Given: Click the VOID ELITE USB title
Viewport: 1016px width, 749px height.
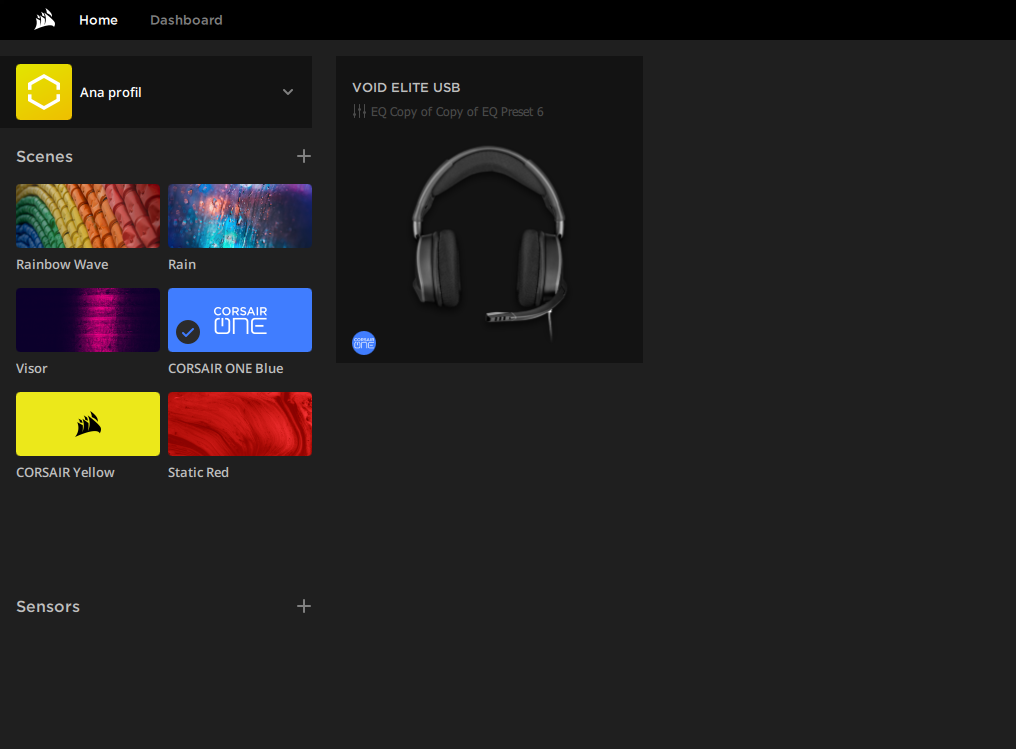Looking at the screenshot, I should 406,87.
